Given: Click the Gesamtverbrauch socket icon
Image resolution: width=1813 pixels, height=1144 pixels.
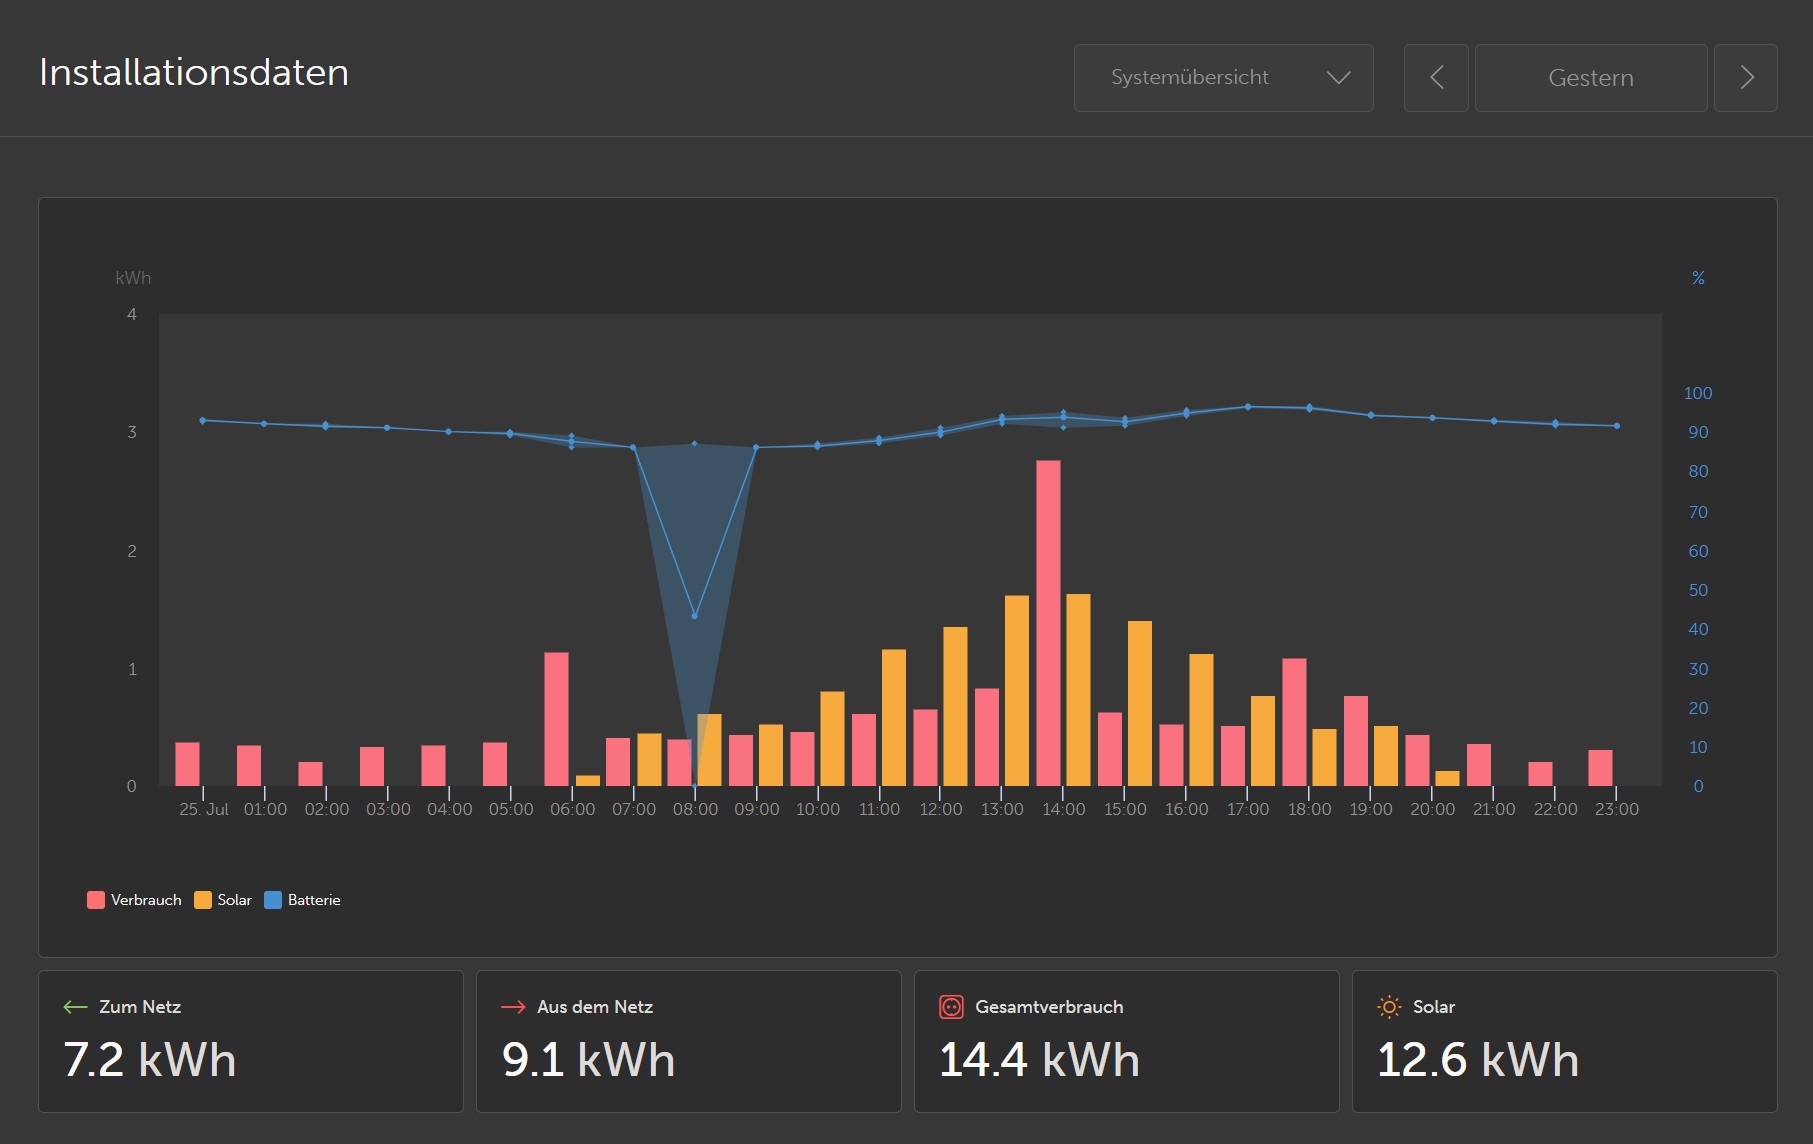Looking at the screenshot, I should pos(951,1007).
